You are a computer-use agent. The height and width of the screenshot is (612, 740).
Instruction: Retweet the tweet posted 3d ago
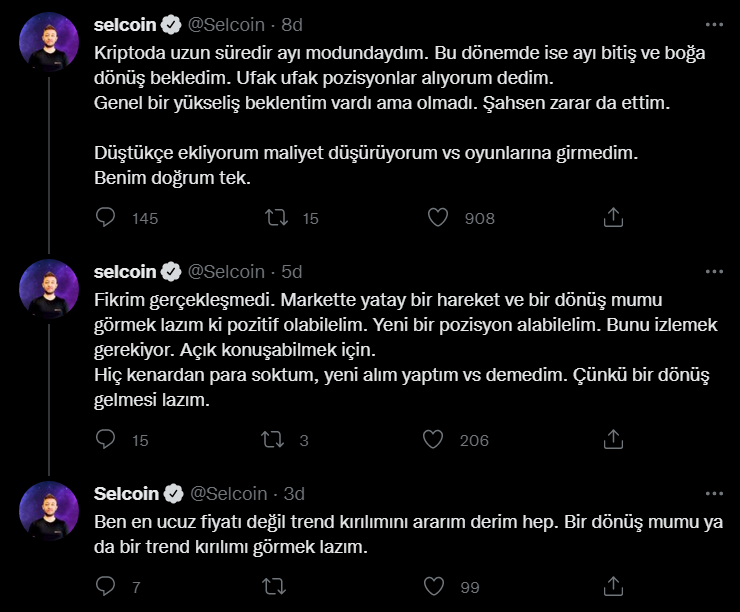272,586
